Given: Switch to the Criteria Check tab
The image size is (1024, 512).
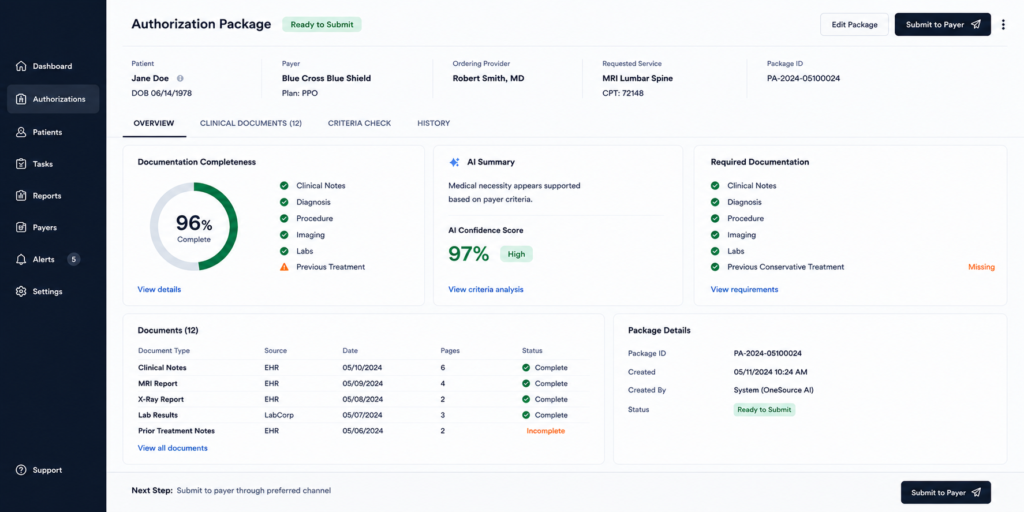Looking at the screenshot, I should tap(360, 123).
